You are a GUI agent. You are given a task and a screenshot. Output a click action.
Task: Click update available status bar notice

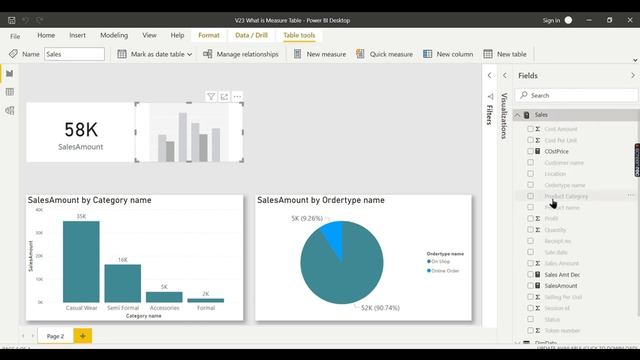pos(587,347)
